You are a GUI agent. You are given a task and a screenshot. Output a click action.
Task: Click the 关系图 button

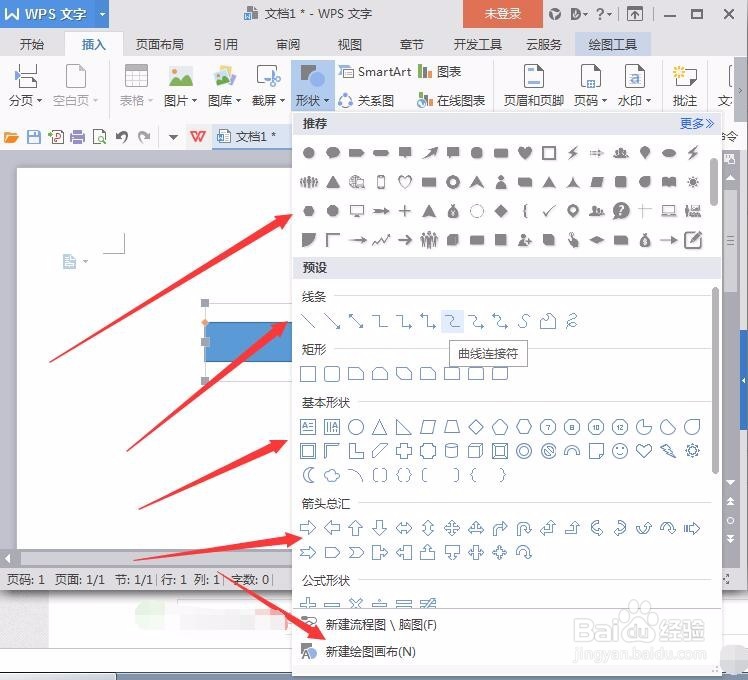[366, 101]
